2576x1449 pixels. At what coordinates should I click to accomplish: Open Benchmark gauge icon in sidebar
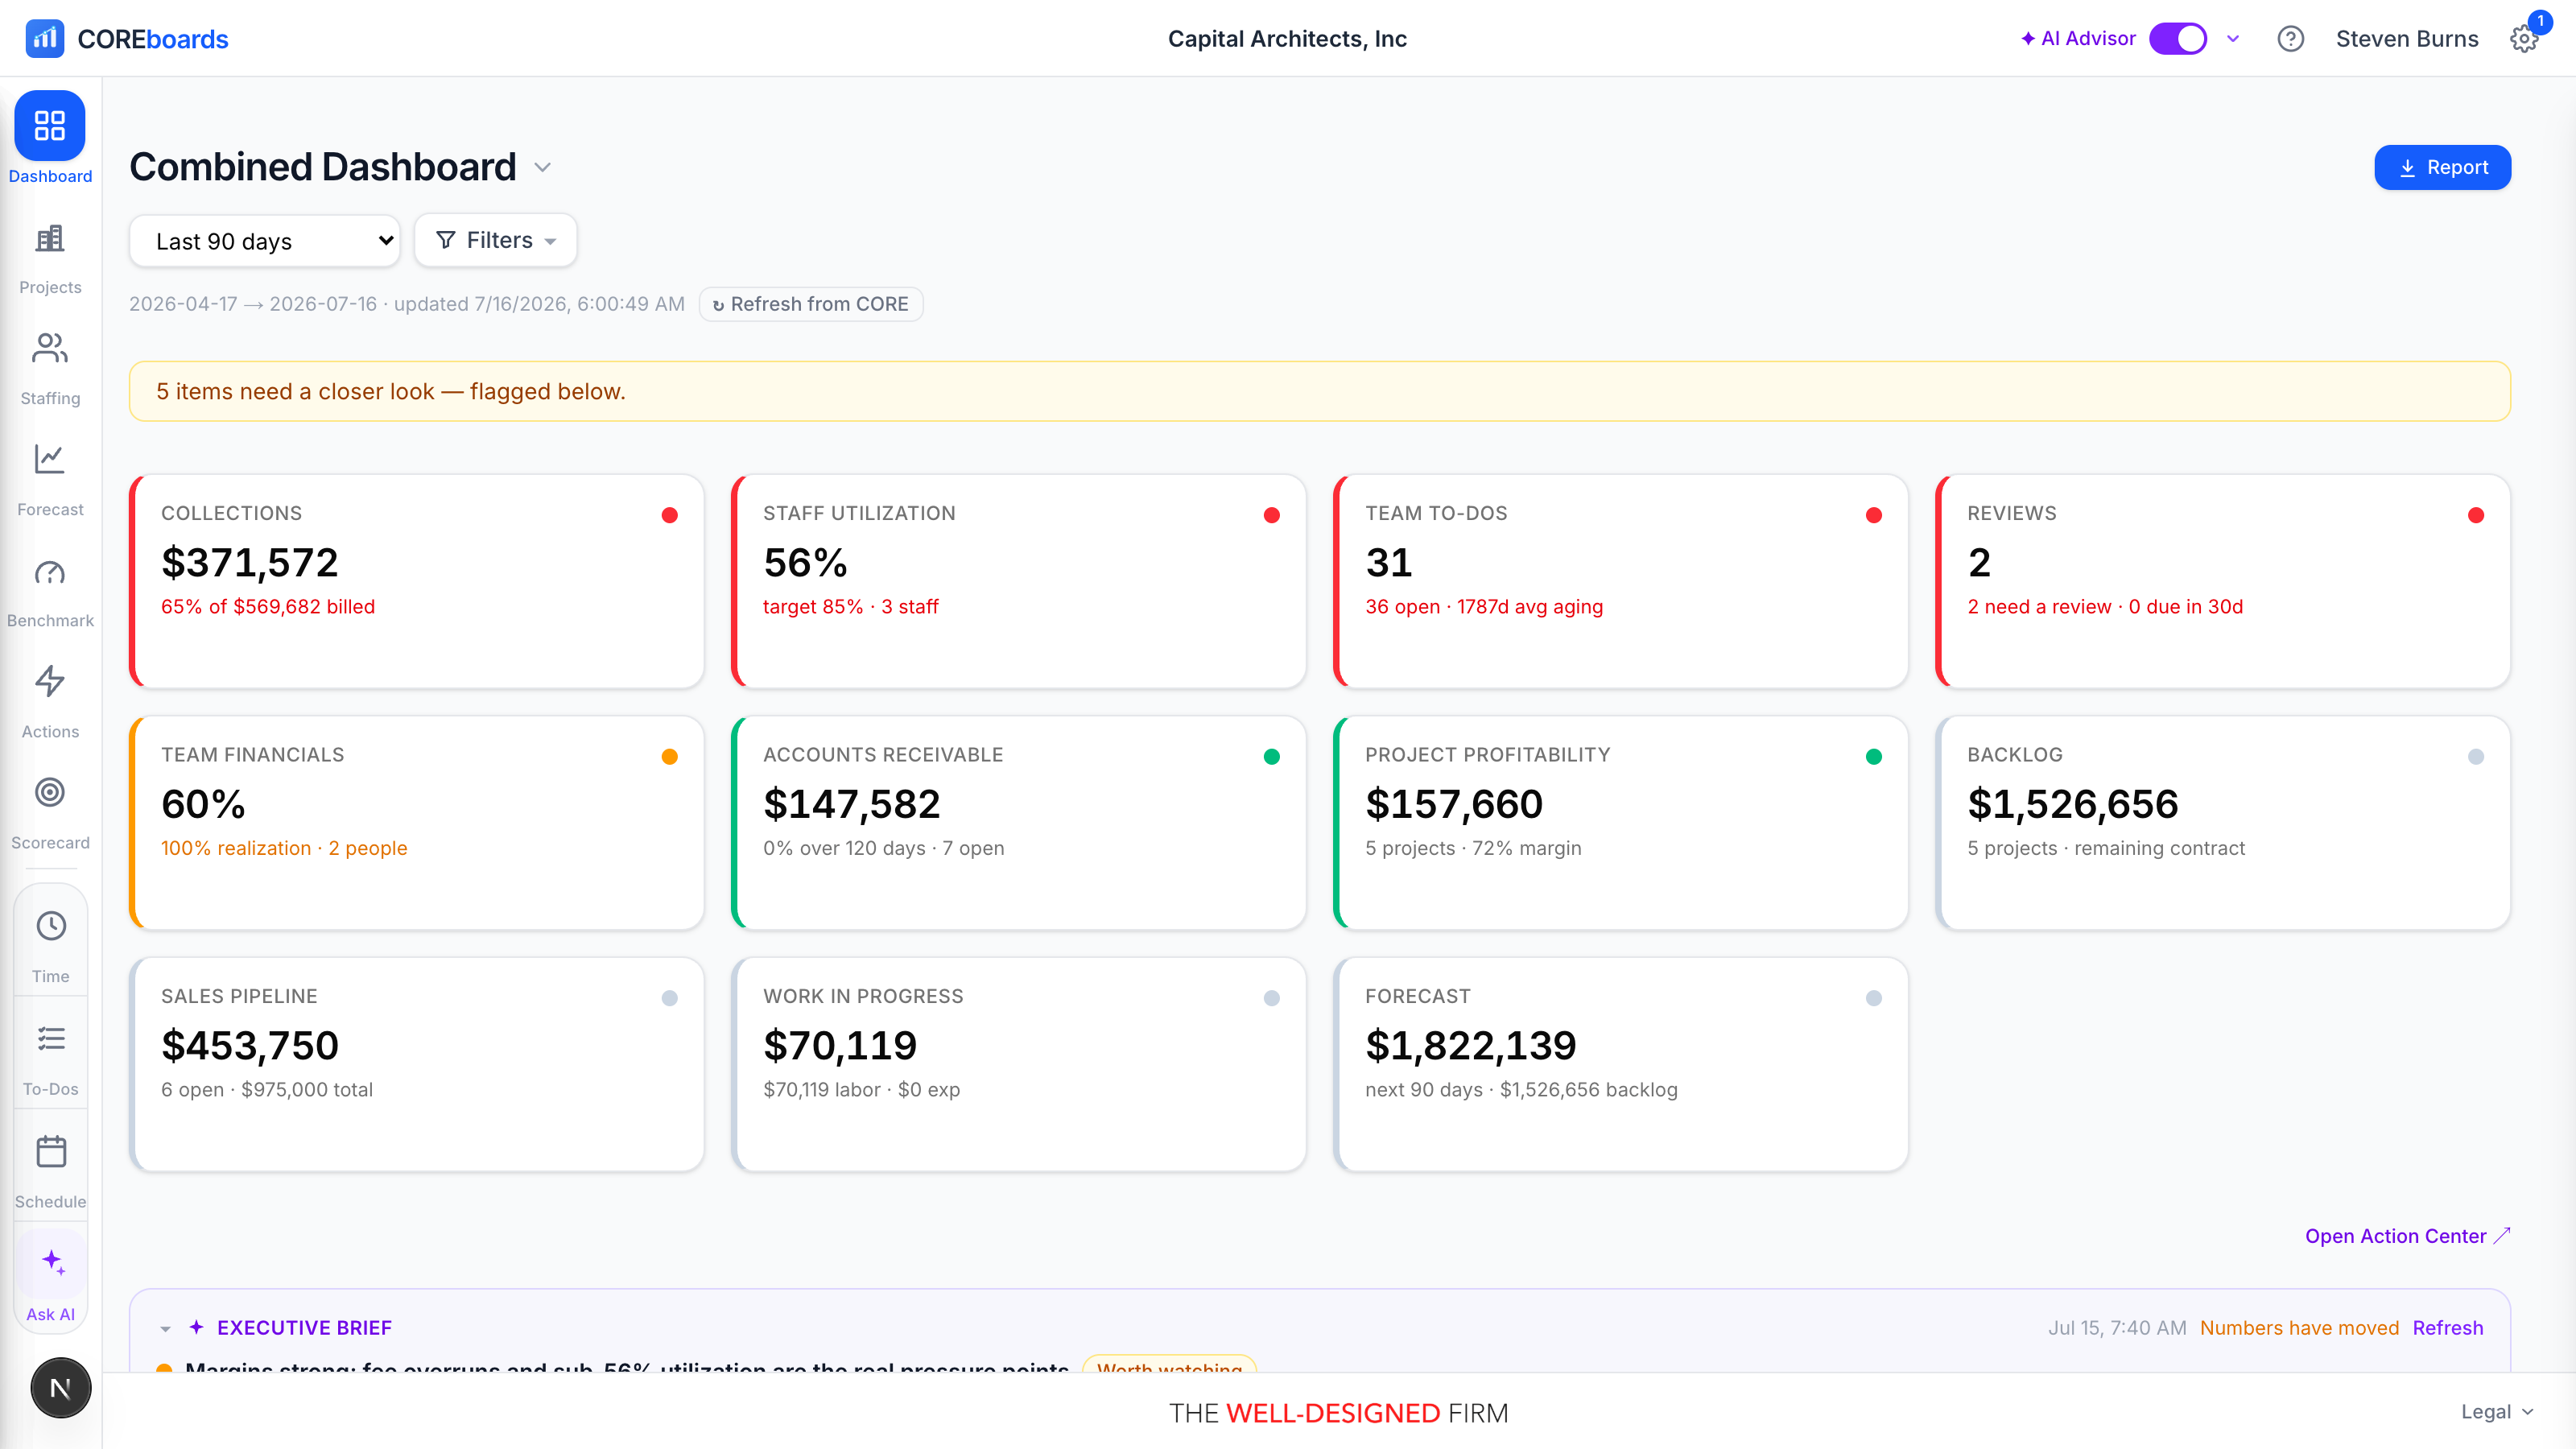click(x=50, y=572)
